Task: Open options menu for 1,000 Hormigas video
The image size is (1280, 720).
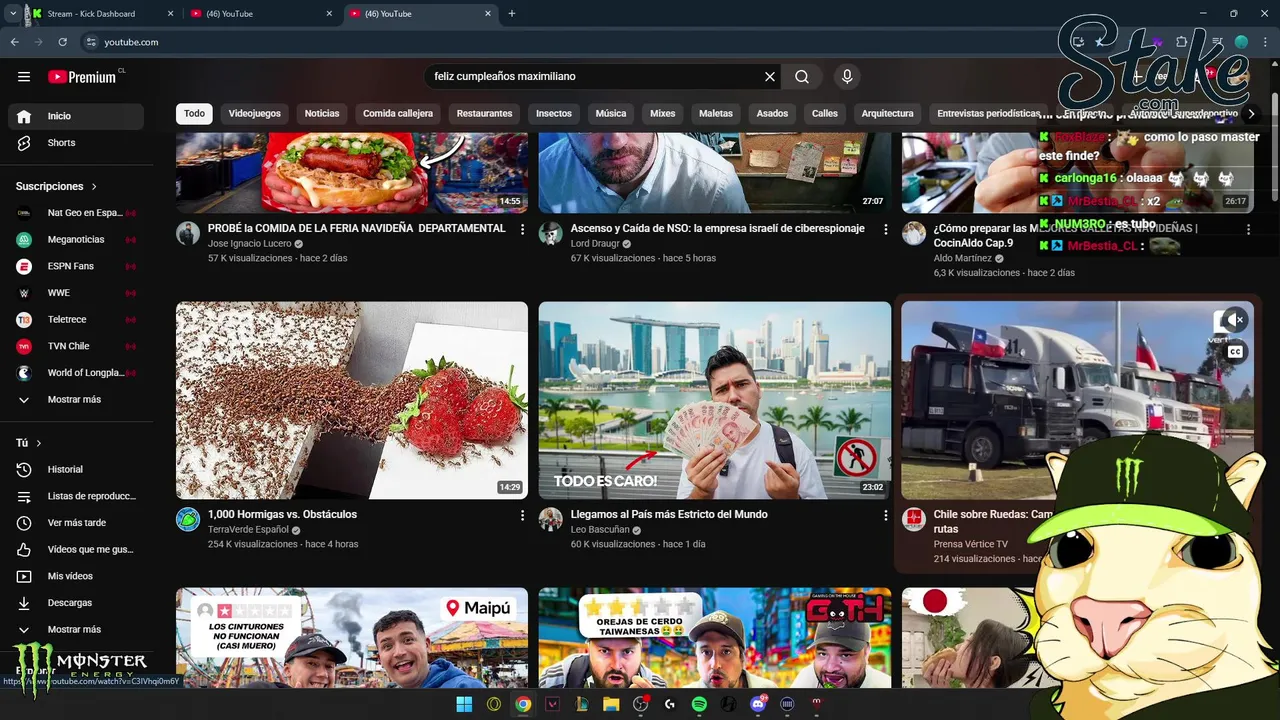Action: 522,515
